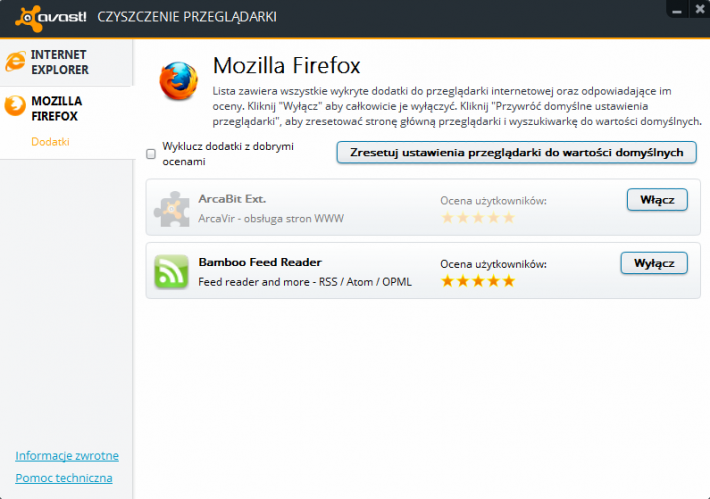Open the Internet Explorer tab

pos(66,62)
